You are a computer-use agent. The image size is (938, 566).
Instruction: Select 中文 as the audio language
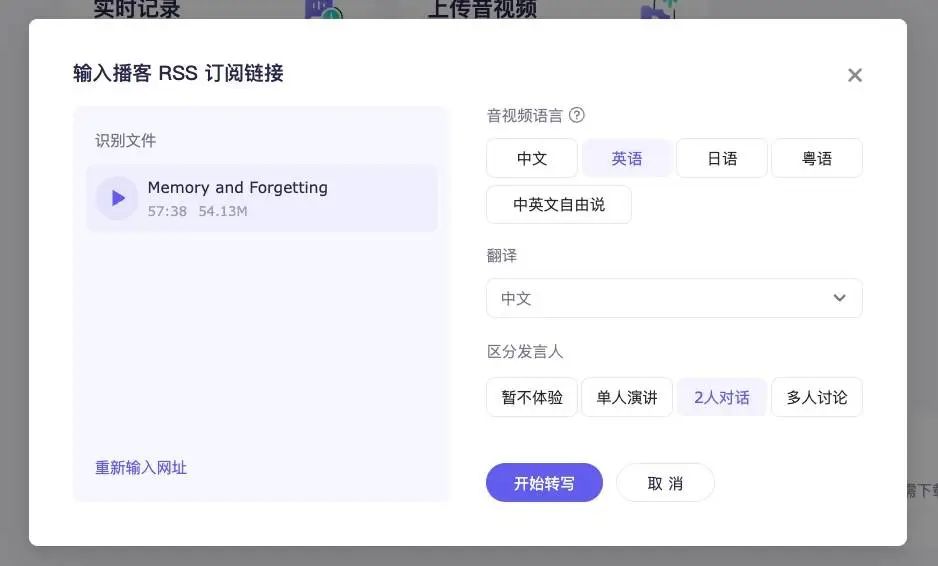(x=531, y=158)
